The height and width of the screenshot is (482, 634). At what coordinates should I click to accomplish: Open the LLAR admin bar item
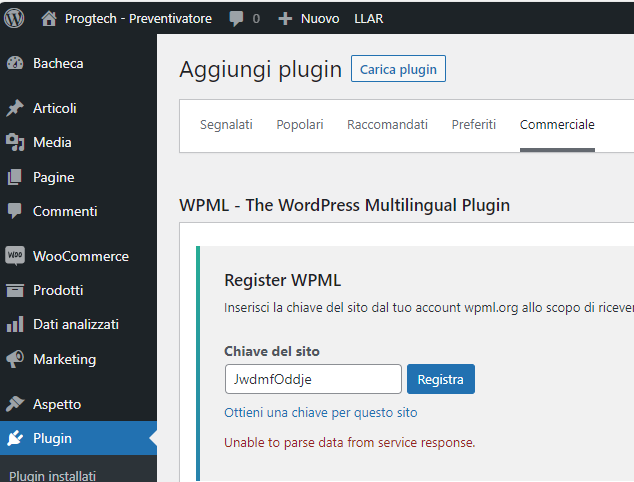click(368, 19)
